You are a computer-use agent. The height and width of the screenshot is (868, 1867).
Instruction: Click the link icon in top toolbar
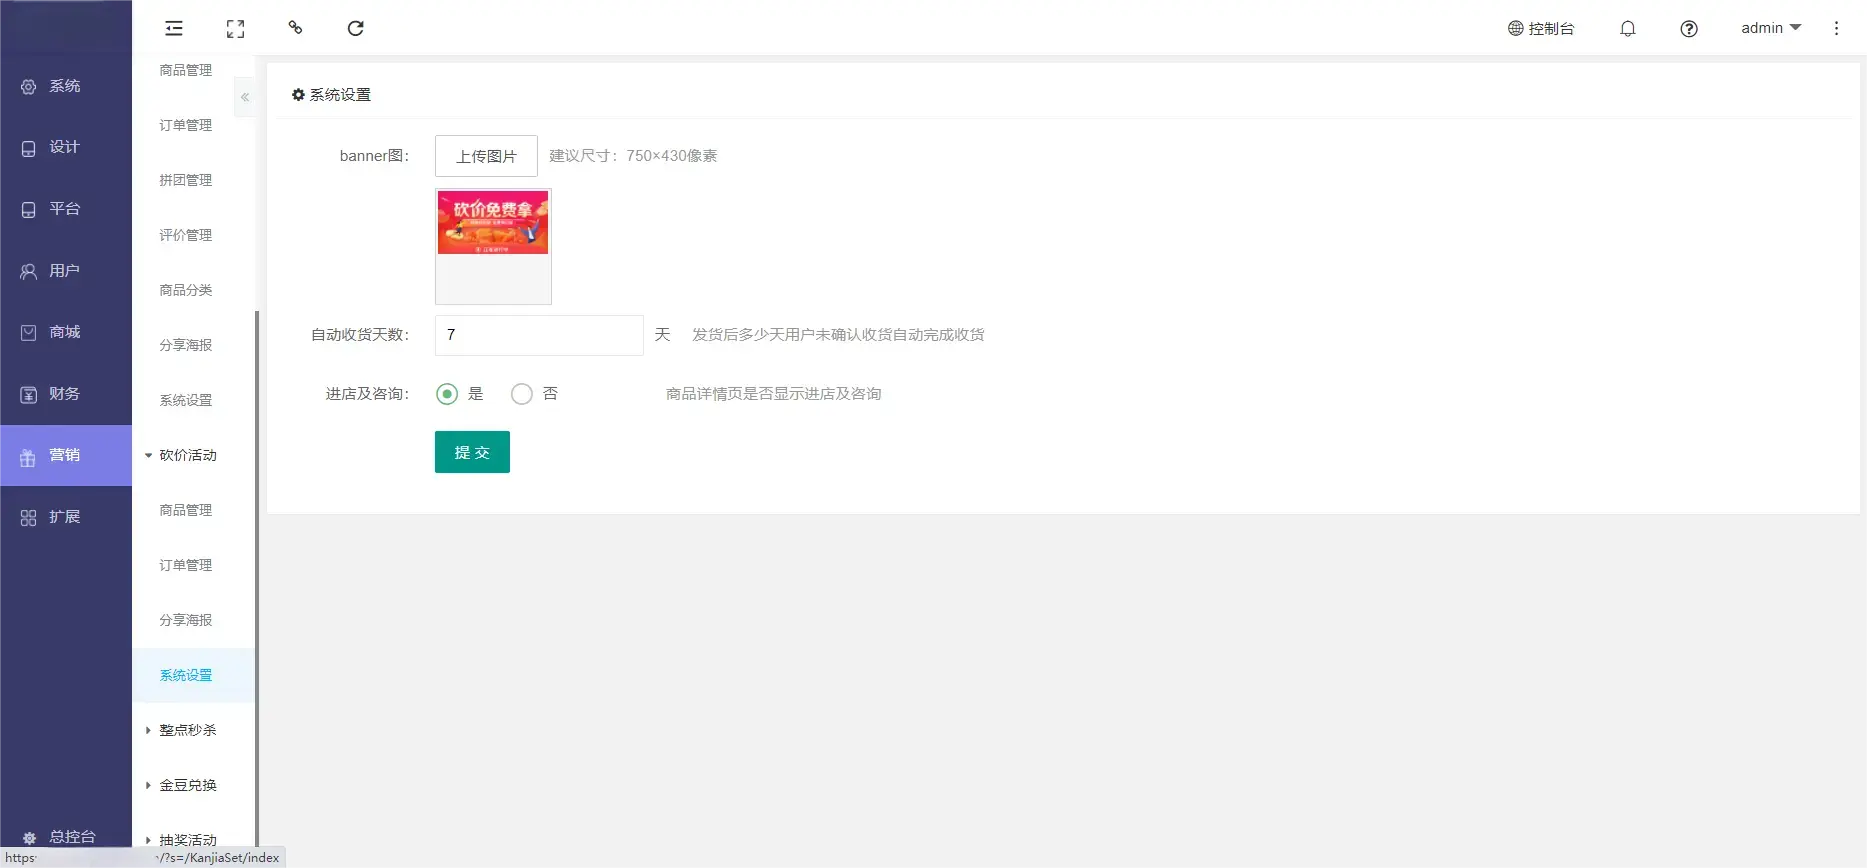(295, 28)
